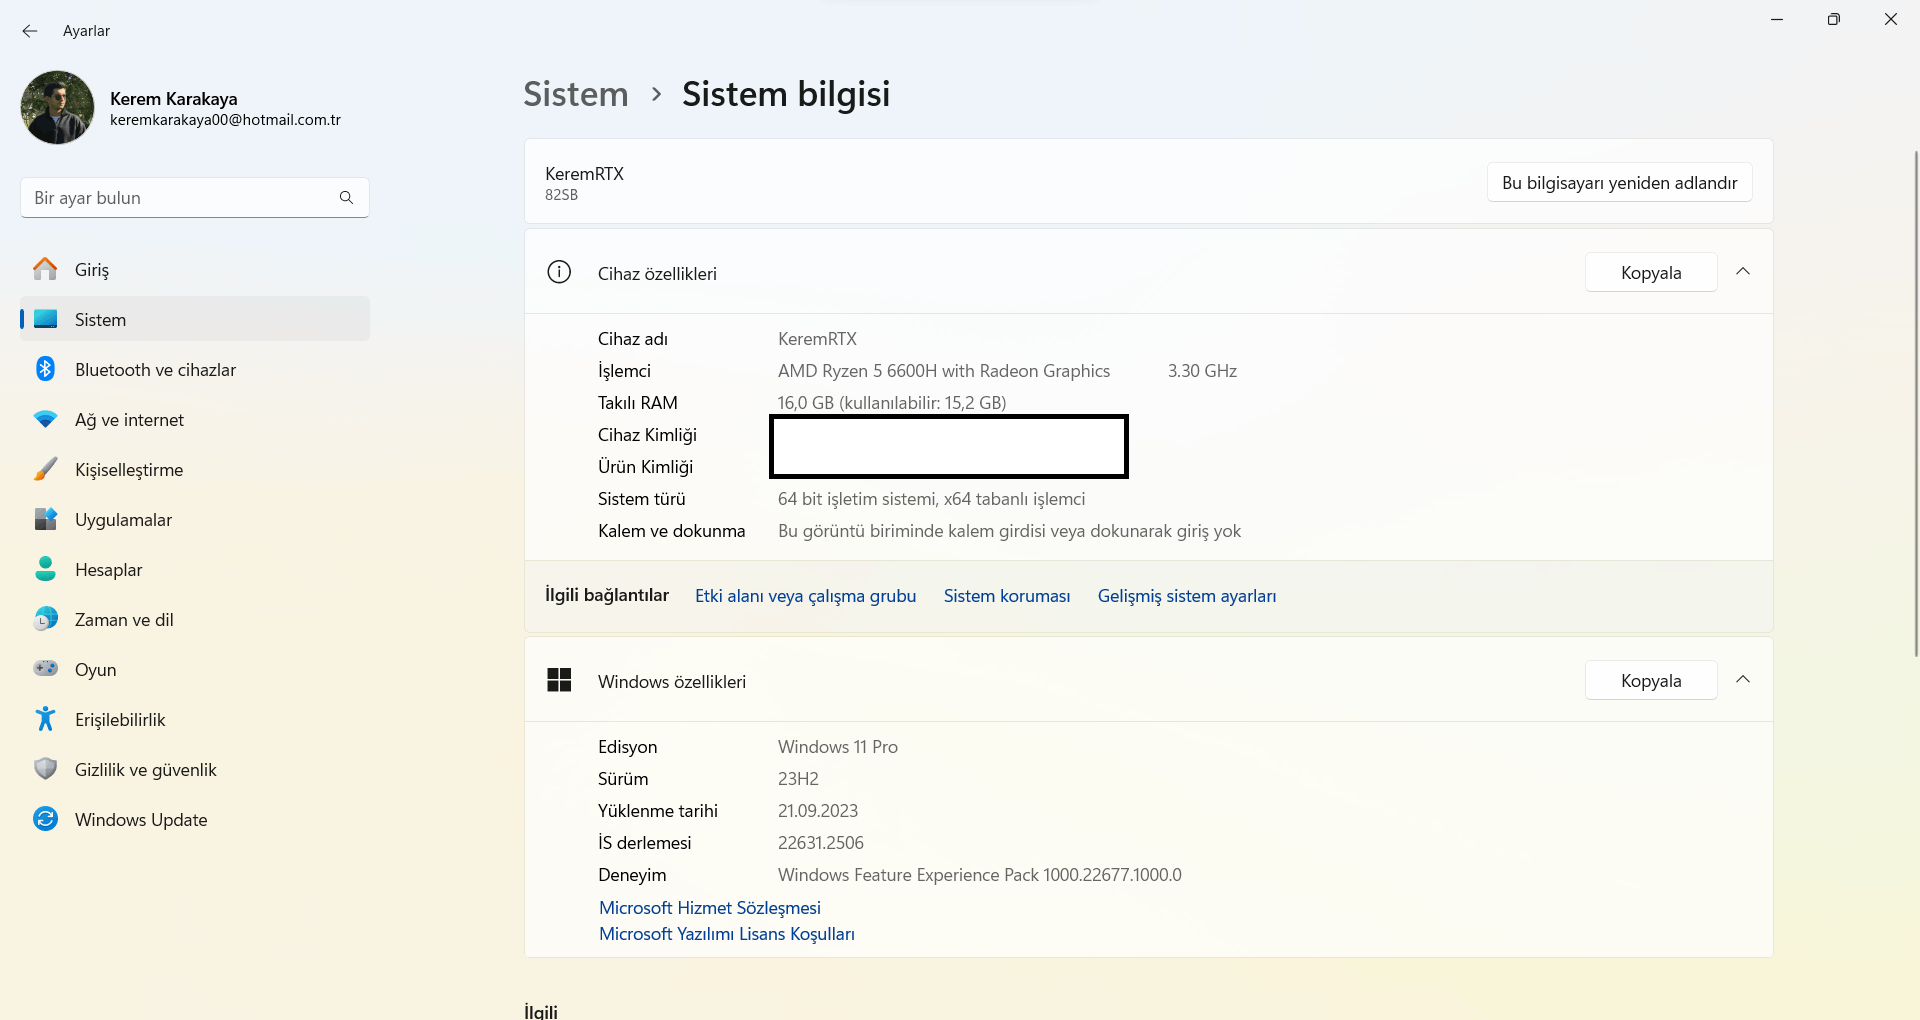Open the Sistem koruması link
This screenshot has height=1020, width=1920.
(1007, 596)
